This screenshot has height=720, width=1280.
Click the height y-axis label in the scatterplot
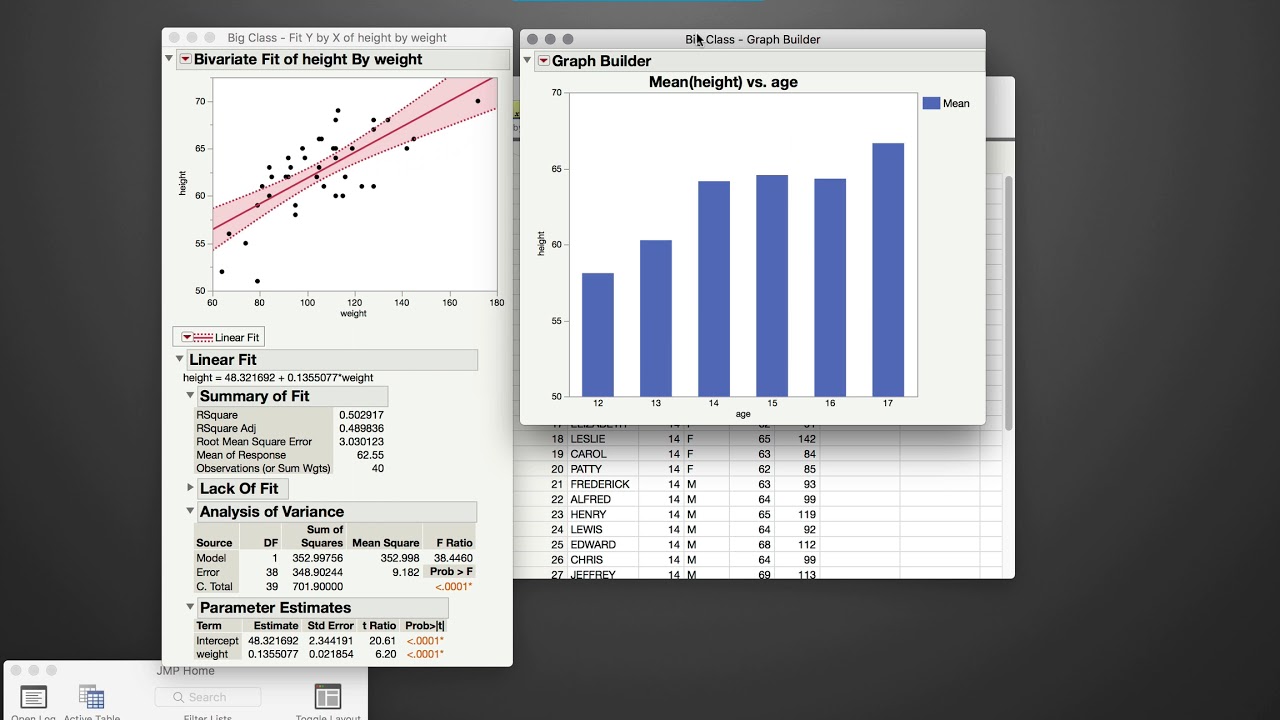(x=183, y=183)
